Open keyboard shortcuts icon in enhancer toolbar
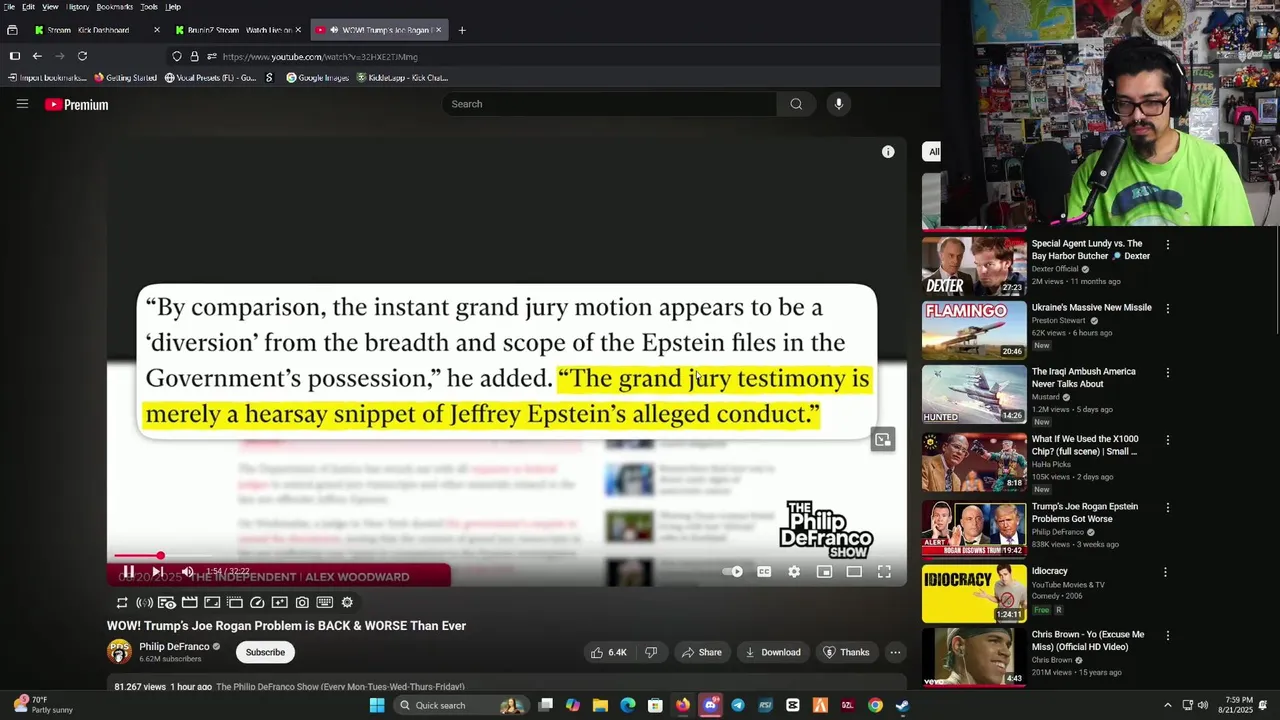 pyautogui.click(x=324, y=602)
